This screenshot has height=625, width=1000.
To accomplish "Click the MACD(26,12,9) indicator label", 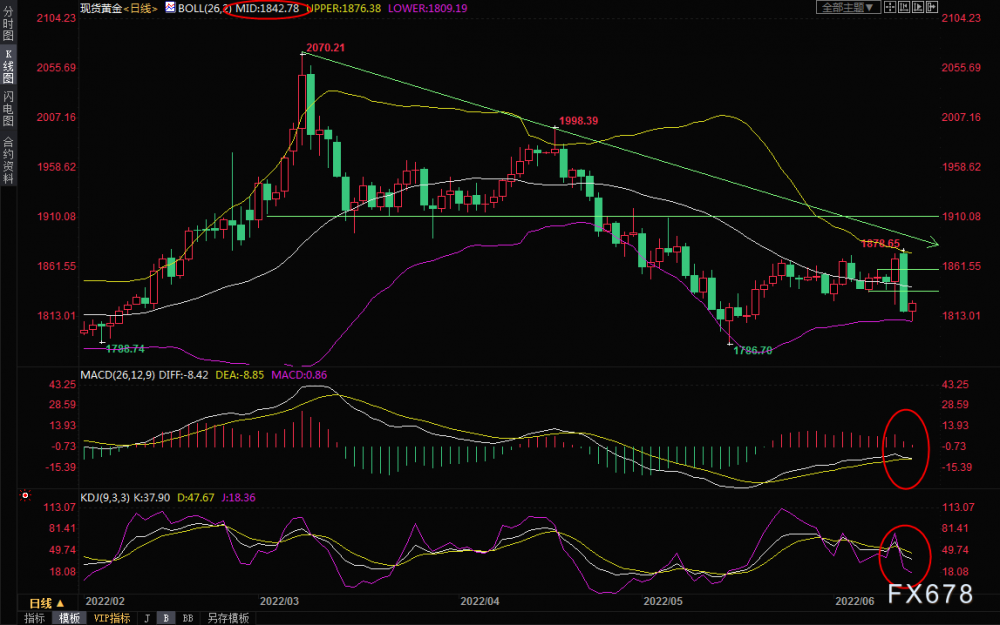I will tap(117, 375).
